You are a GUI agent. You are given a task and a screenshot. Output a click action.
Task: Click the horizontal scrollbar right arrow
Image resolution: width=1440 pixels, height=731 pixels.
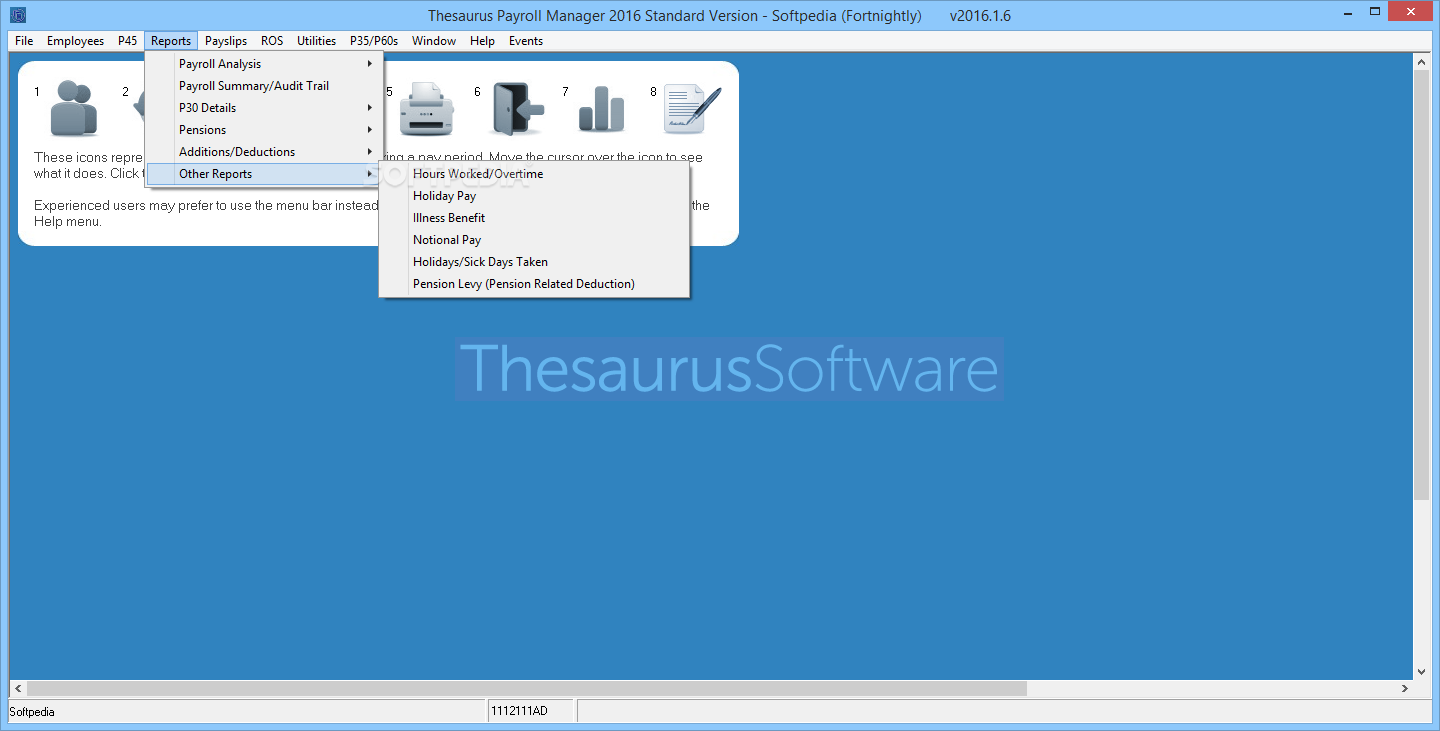click(x=1405, y=689)
